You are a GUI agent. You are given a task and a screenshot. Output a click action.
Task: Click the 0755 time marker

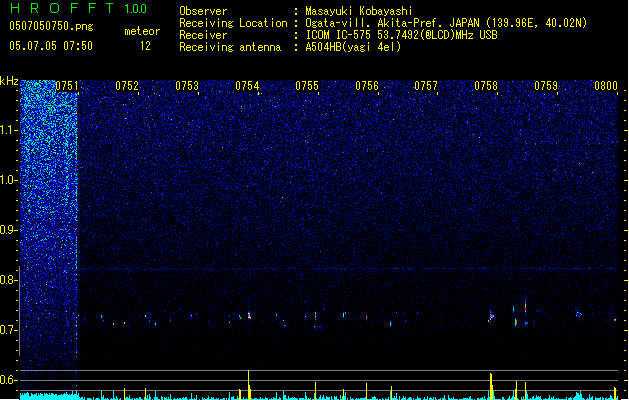[307, 86]
